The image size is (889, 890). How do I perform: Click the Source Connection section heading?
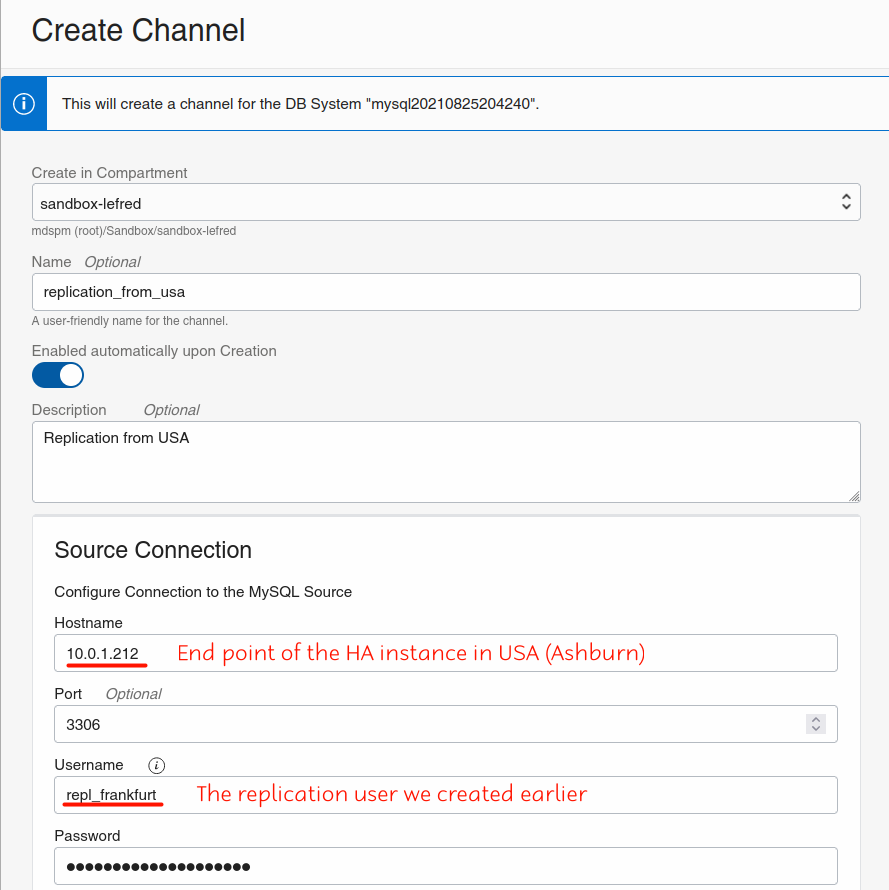153,550
